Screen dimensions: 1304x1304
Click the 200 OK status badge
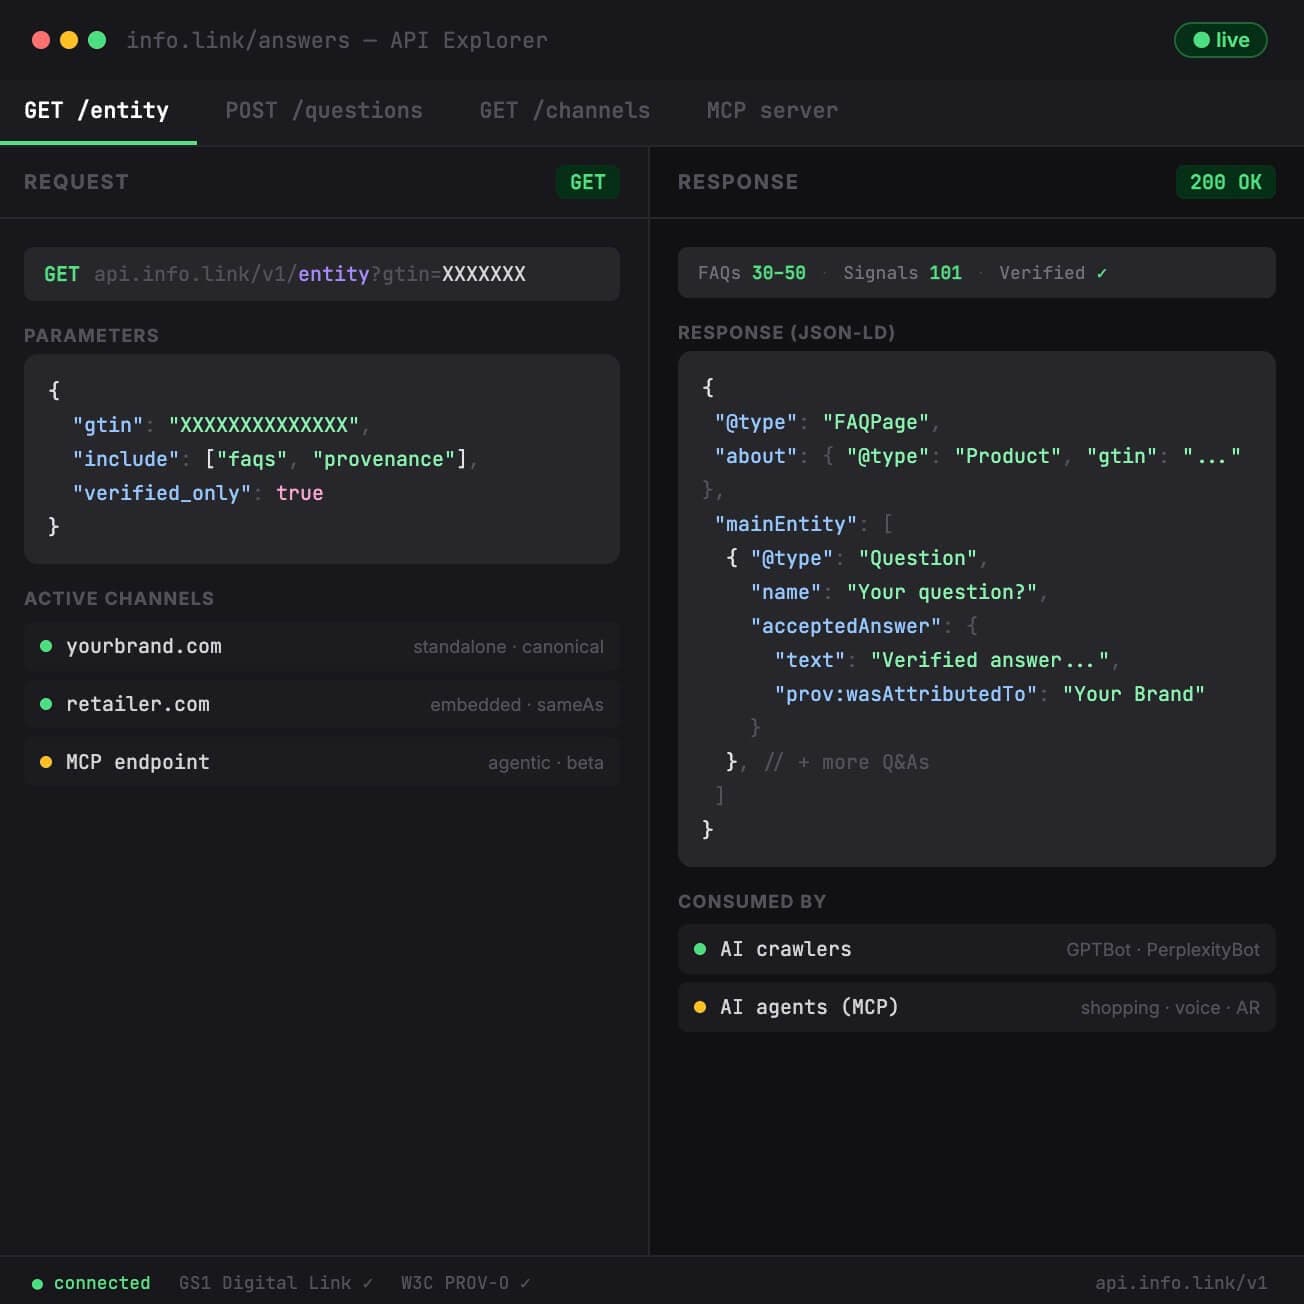tap(1226, 182)
